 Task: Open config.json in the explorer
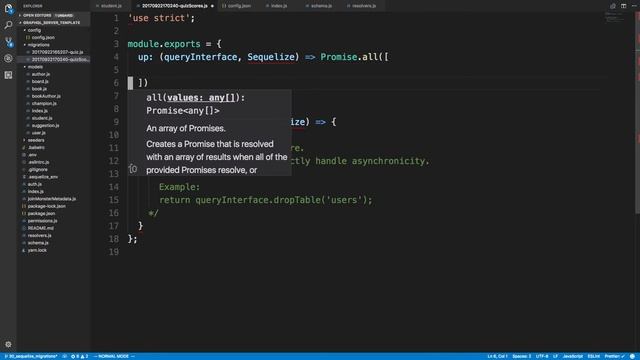coord(43,38)
